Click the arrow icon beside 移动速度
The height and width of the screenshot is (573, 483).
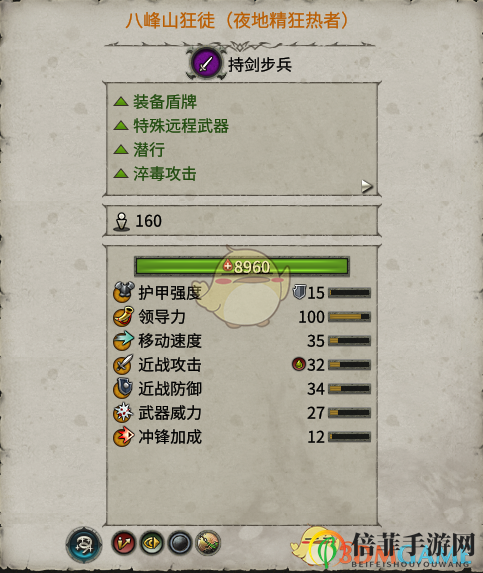click(x=123, y=341)
